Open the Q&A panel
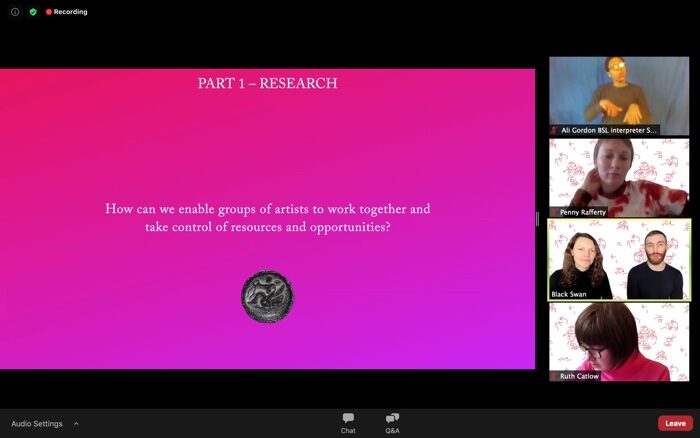 (x=393, y=423)
